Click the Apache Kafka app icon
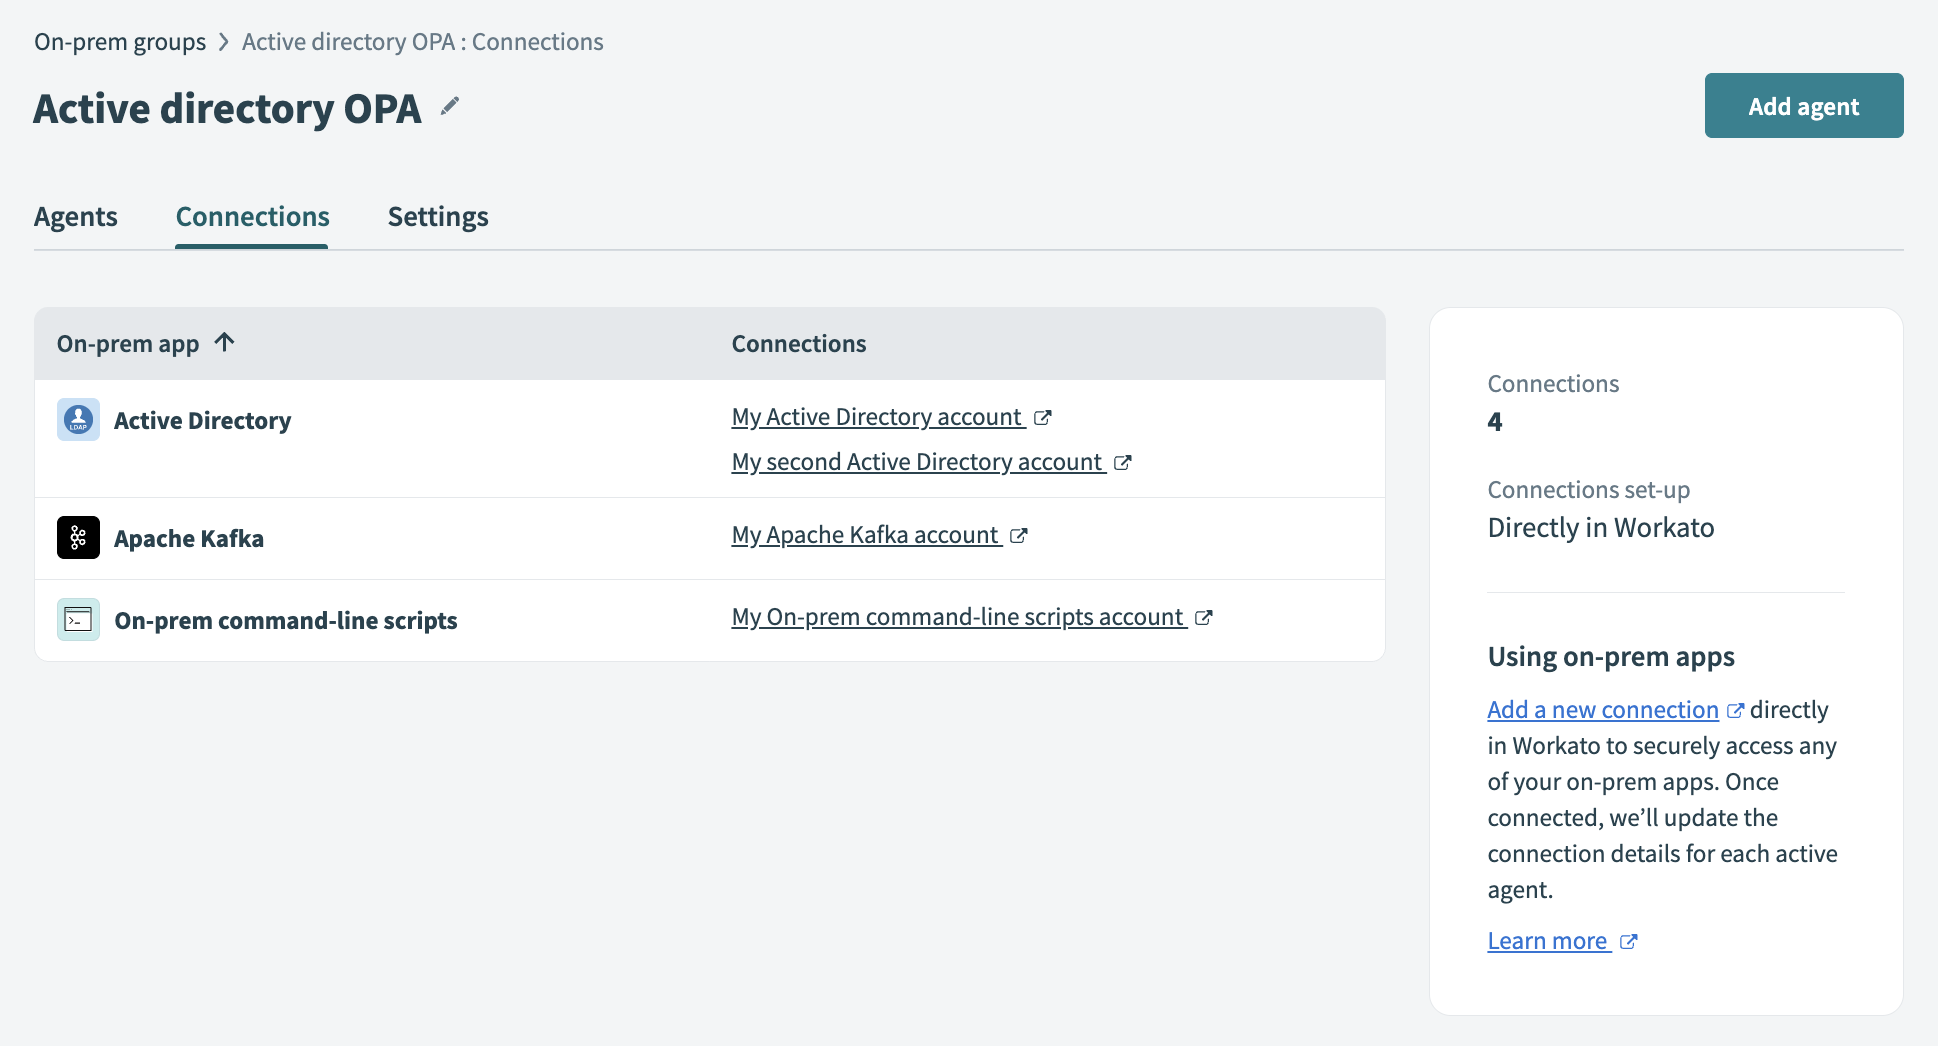Screen dimensions: 1938x1046 (77, 538)
